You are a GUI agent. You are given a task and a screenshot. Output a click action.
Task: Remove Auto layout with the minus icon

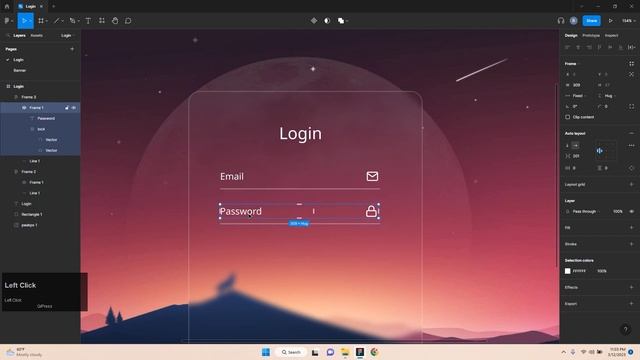[631, 133]
